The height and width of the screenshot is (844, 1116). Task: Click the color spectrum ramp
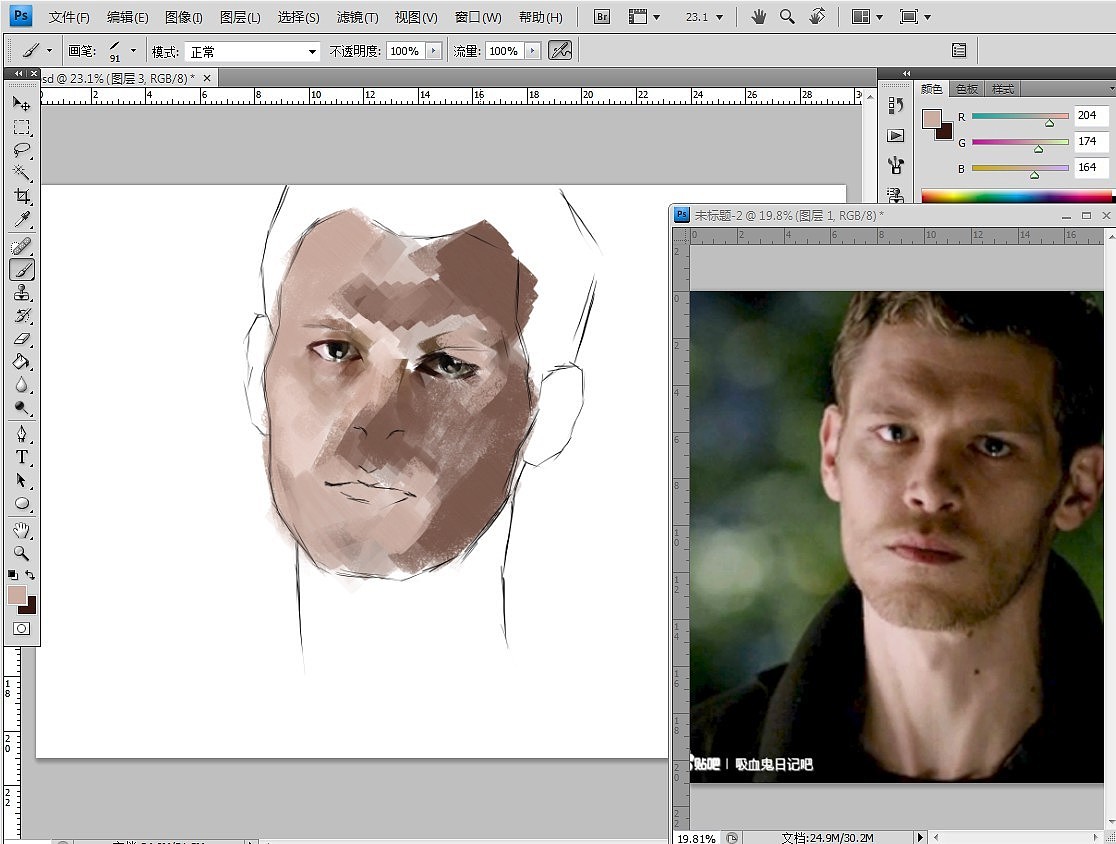pos(1016,196)
